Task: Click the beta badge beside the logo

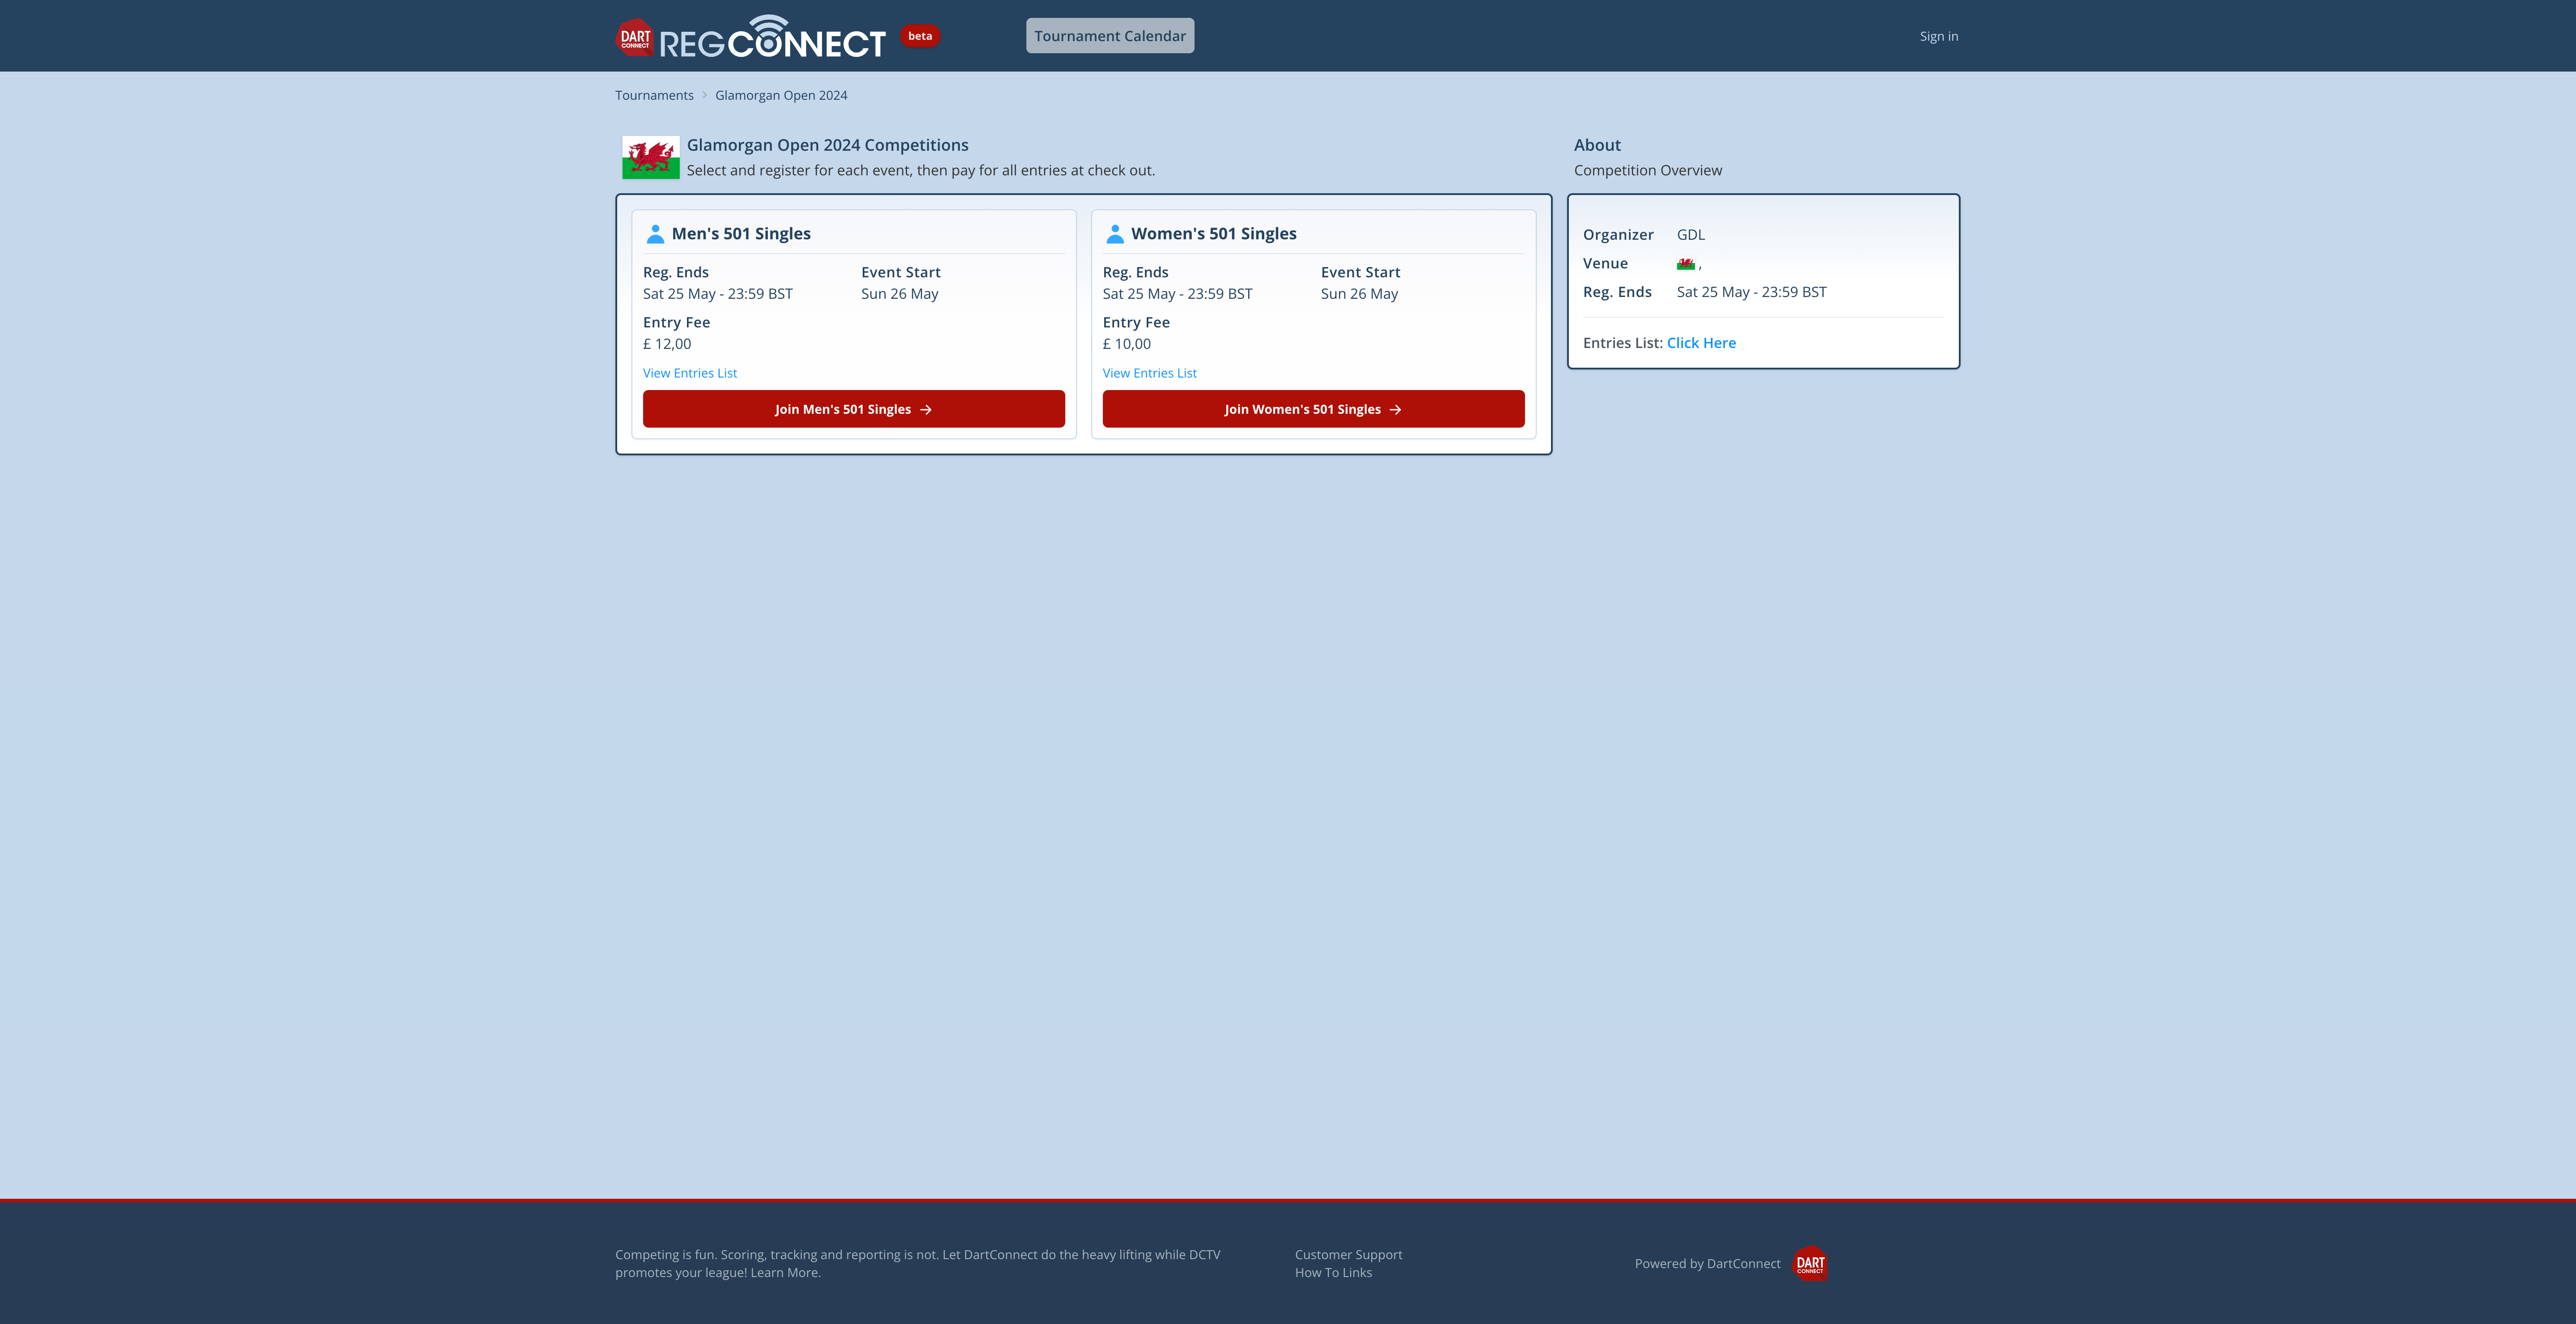Action: pos(920,36)
